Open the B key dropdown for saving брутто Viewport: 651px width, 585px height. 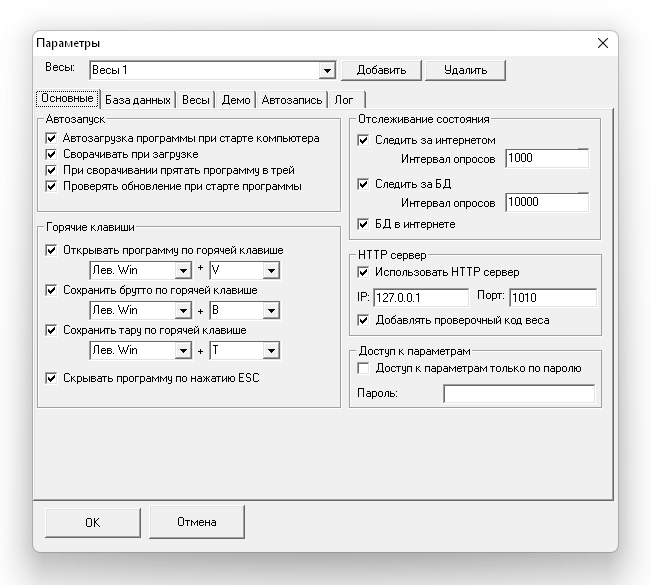pyautogui.click(x=271, y=311)
